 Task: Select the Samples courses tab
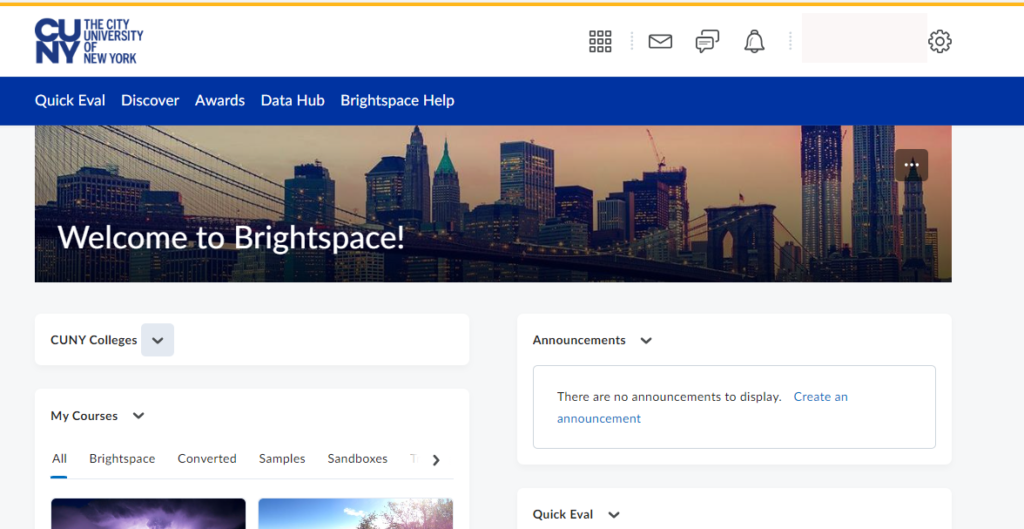pos(282,459)
